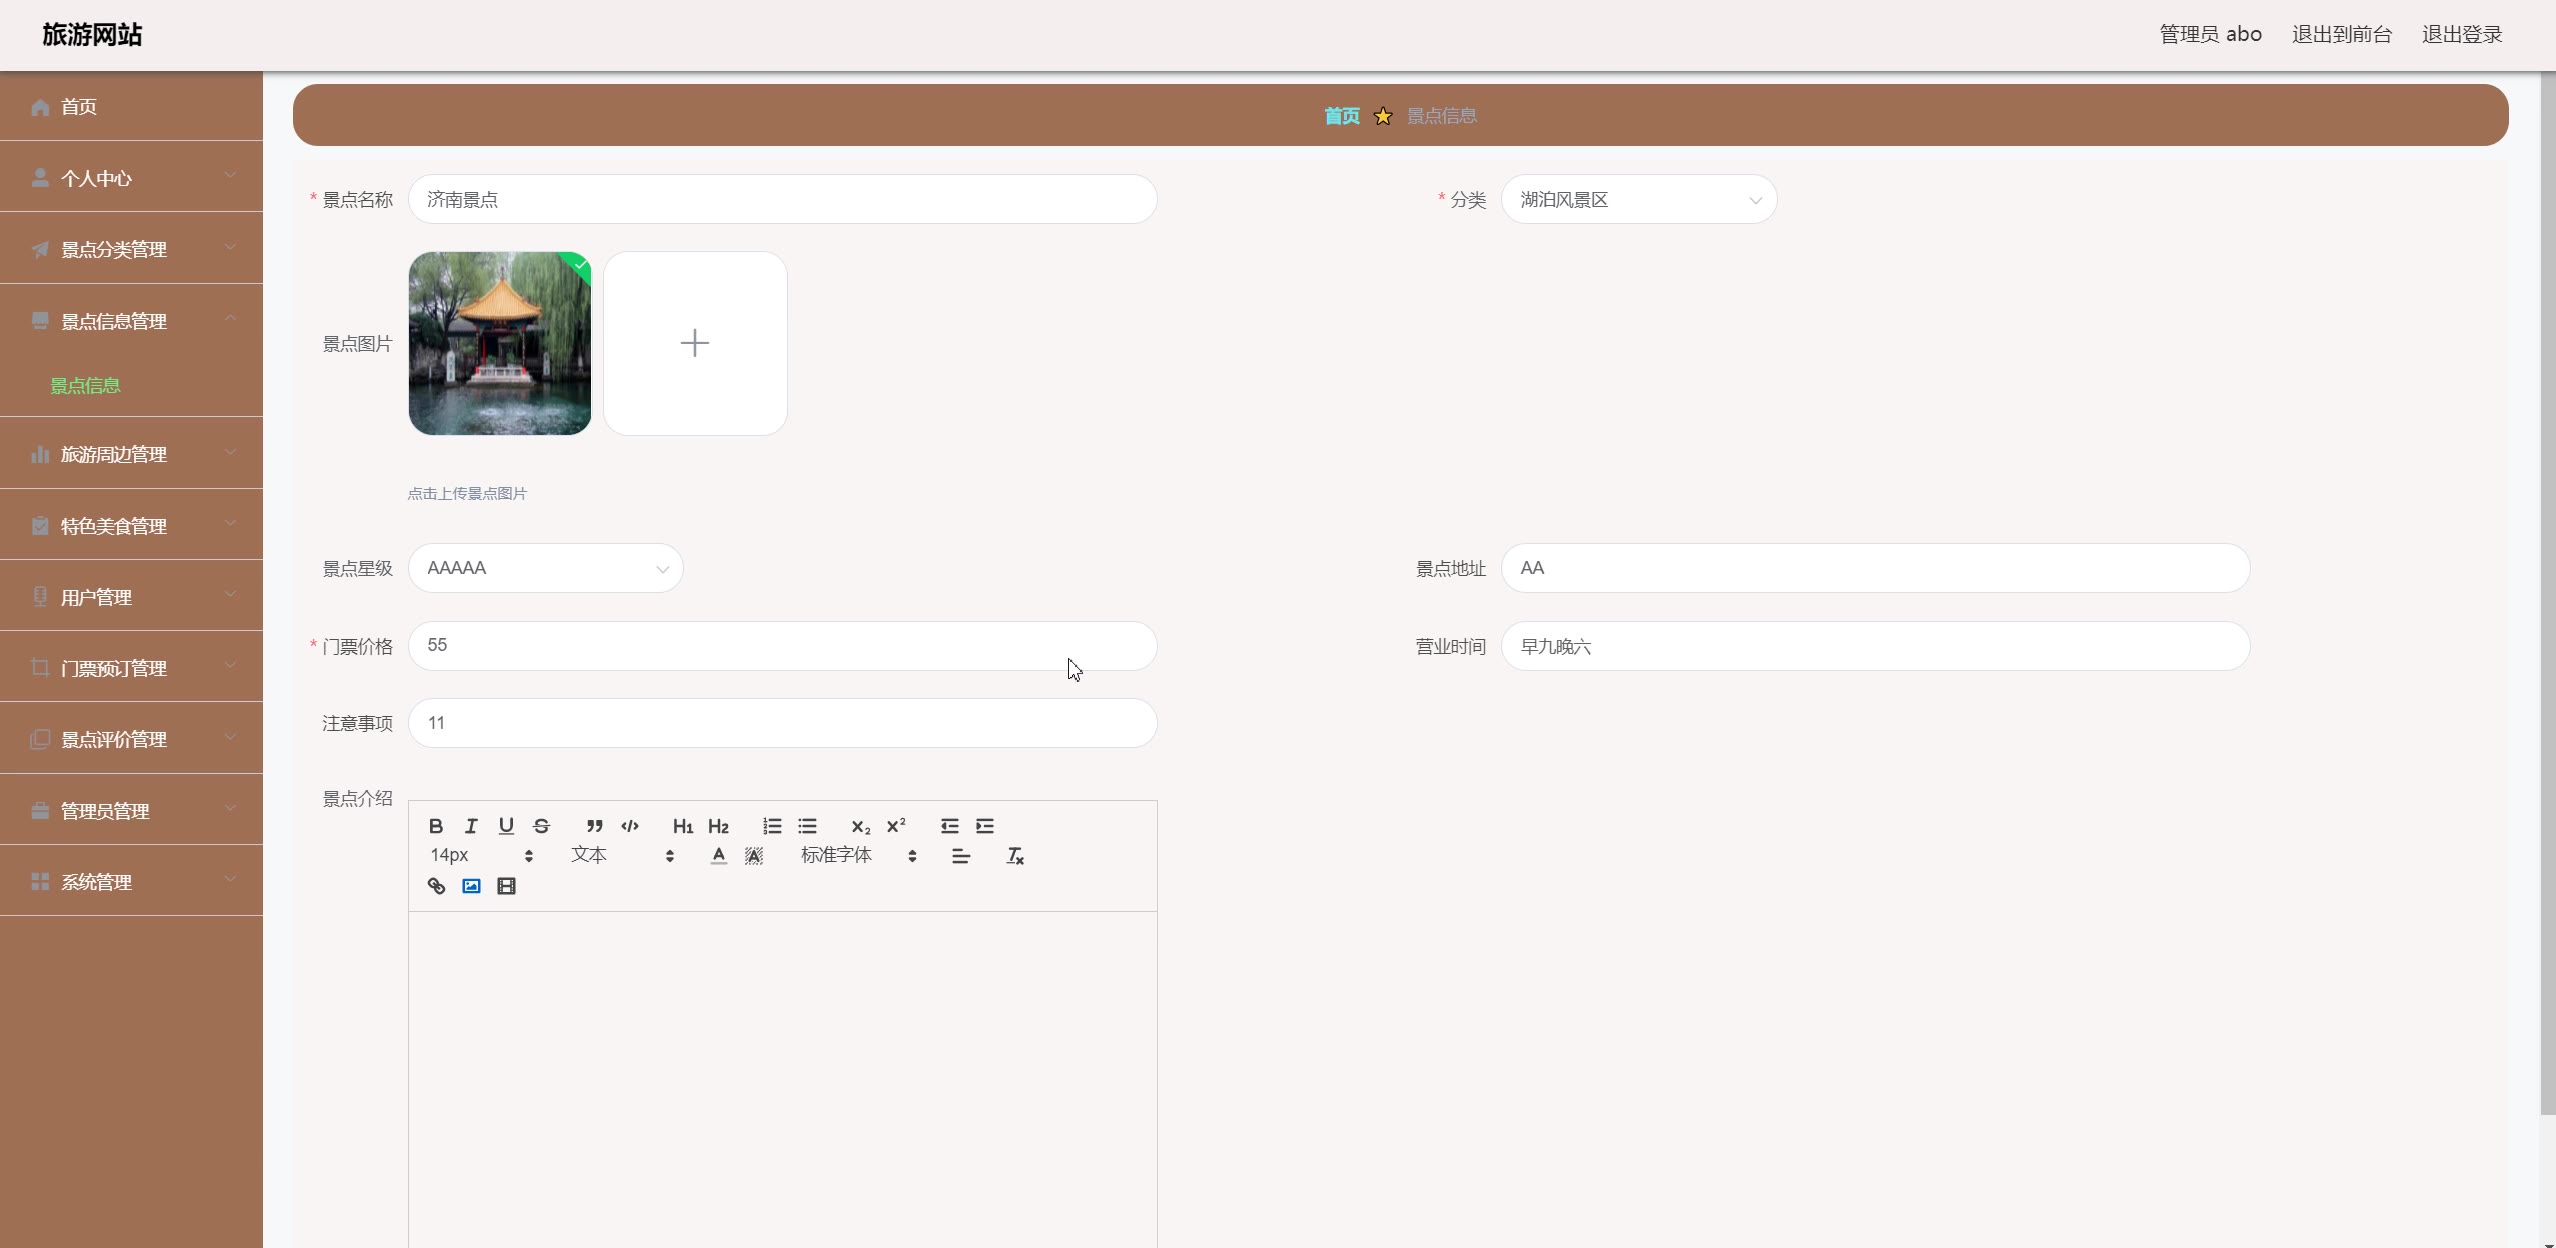Toggle bold in rich text editor
Screen dimensions: 2556x1248
[436, 826]
